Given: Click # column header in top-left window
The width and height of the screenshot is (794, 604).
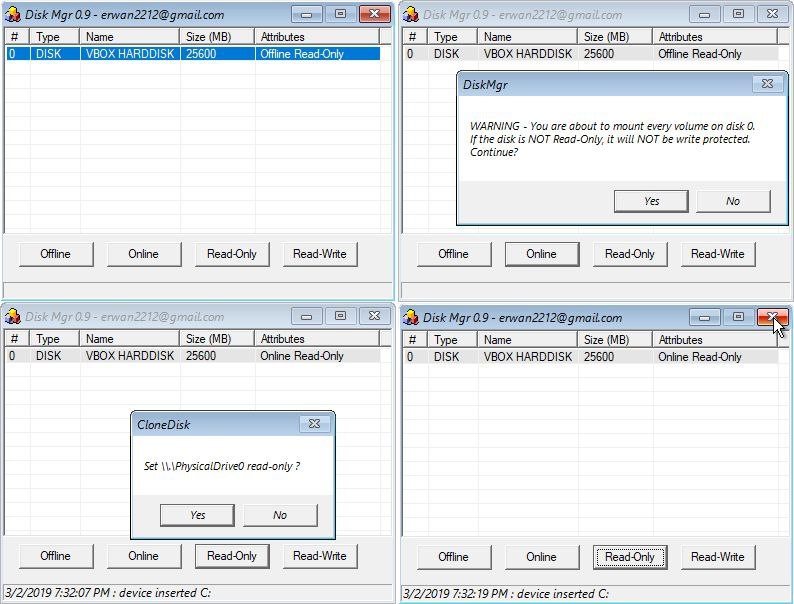Looking at the screenshot, I should [17, 37].
